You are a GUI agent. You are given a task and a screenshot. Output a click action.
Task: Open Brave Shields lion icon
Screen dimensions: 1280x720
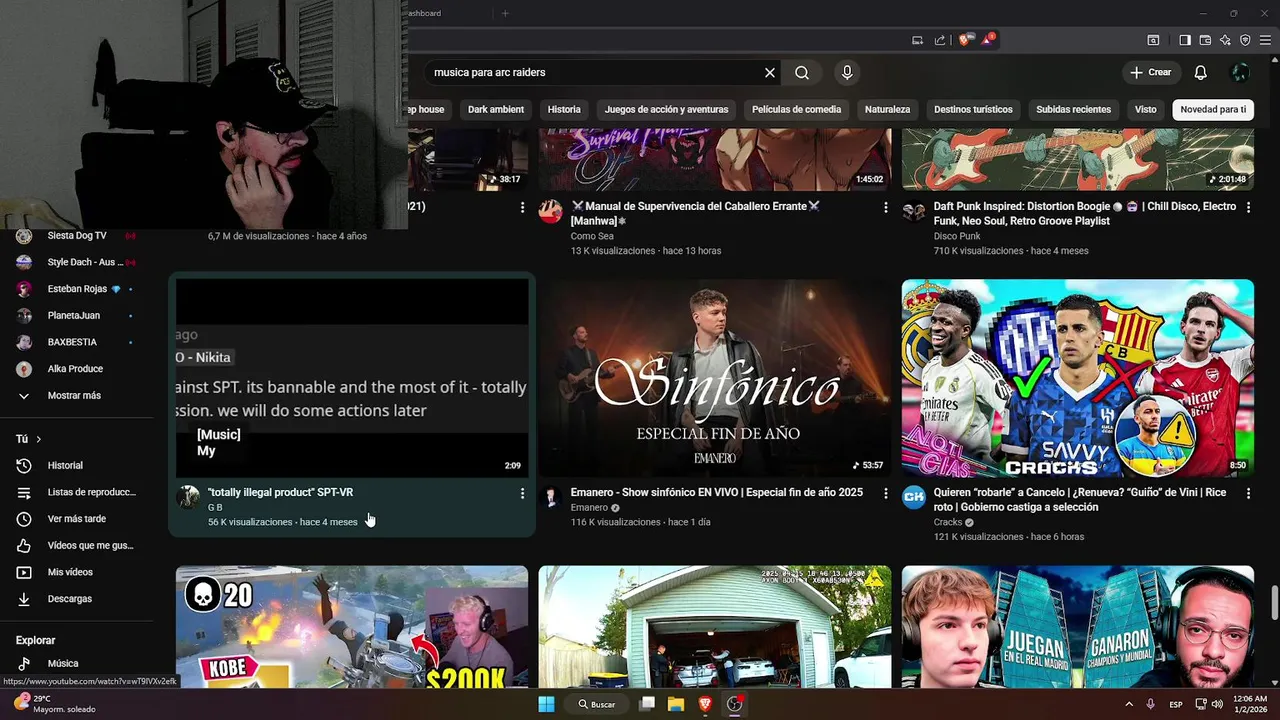tap(964, 40)
